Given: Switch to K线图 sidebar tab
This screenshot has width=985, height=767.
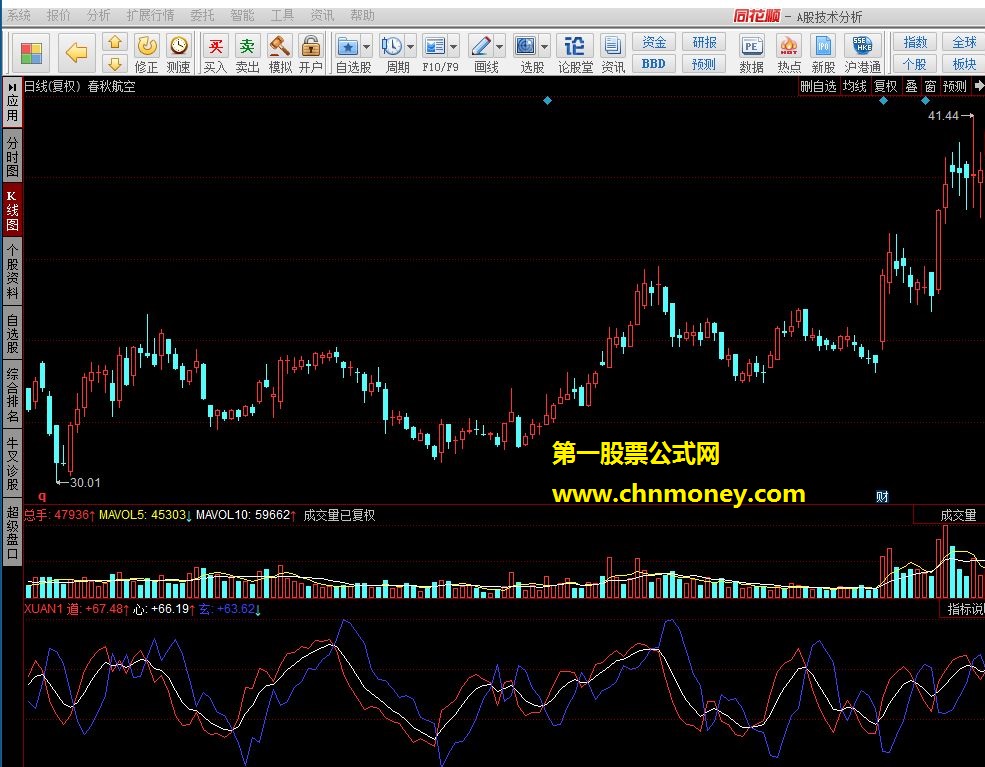Looking at the screenshot, I should pyautogui.click(x=12, y=210).
